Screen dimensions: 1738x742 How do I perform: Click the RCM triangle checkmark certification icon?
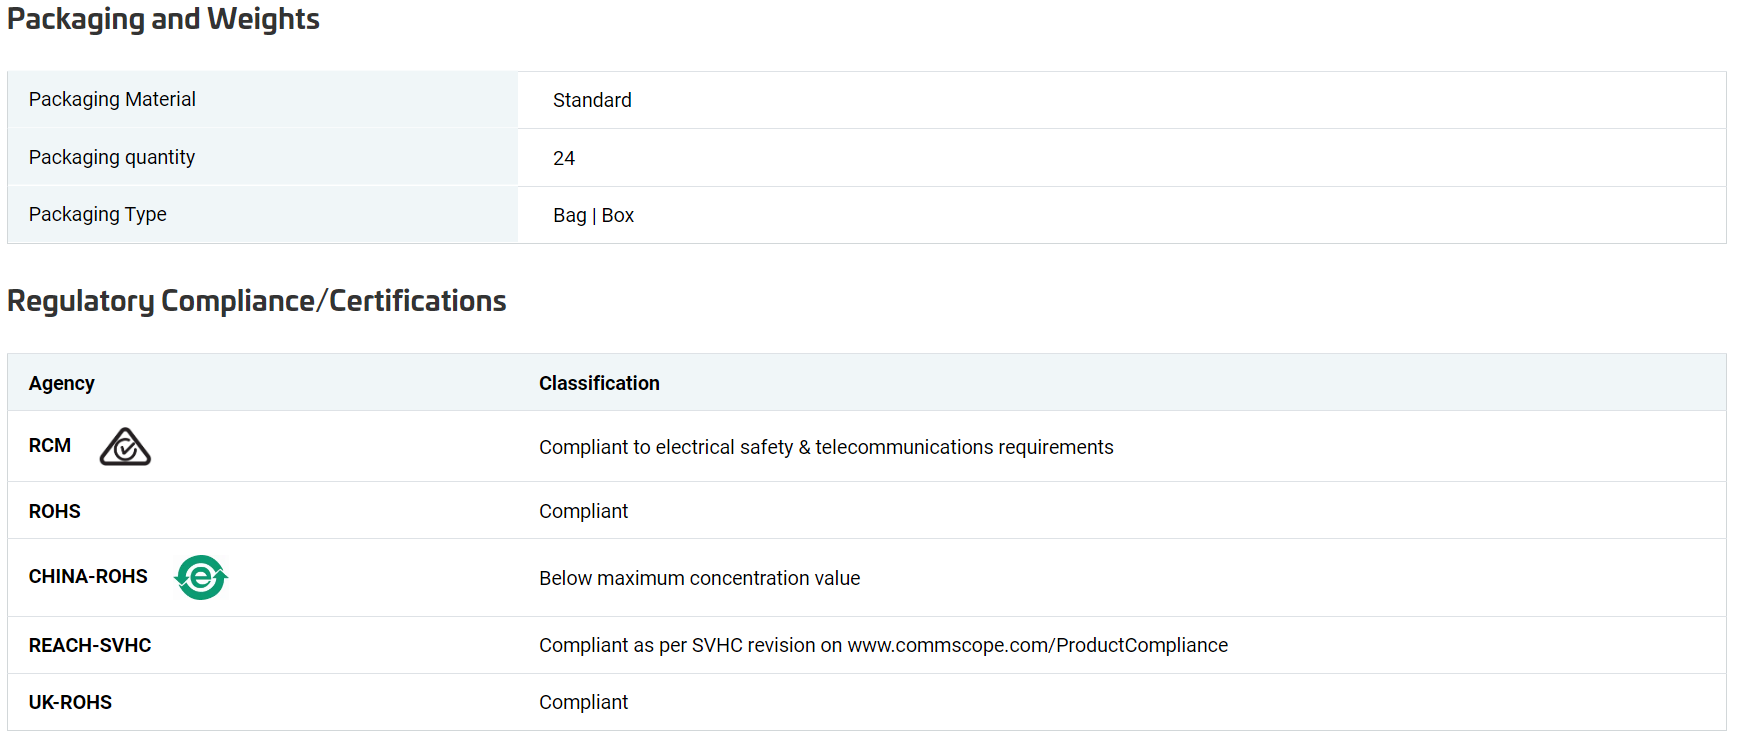tap(125, 447)
